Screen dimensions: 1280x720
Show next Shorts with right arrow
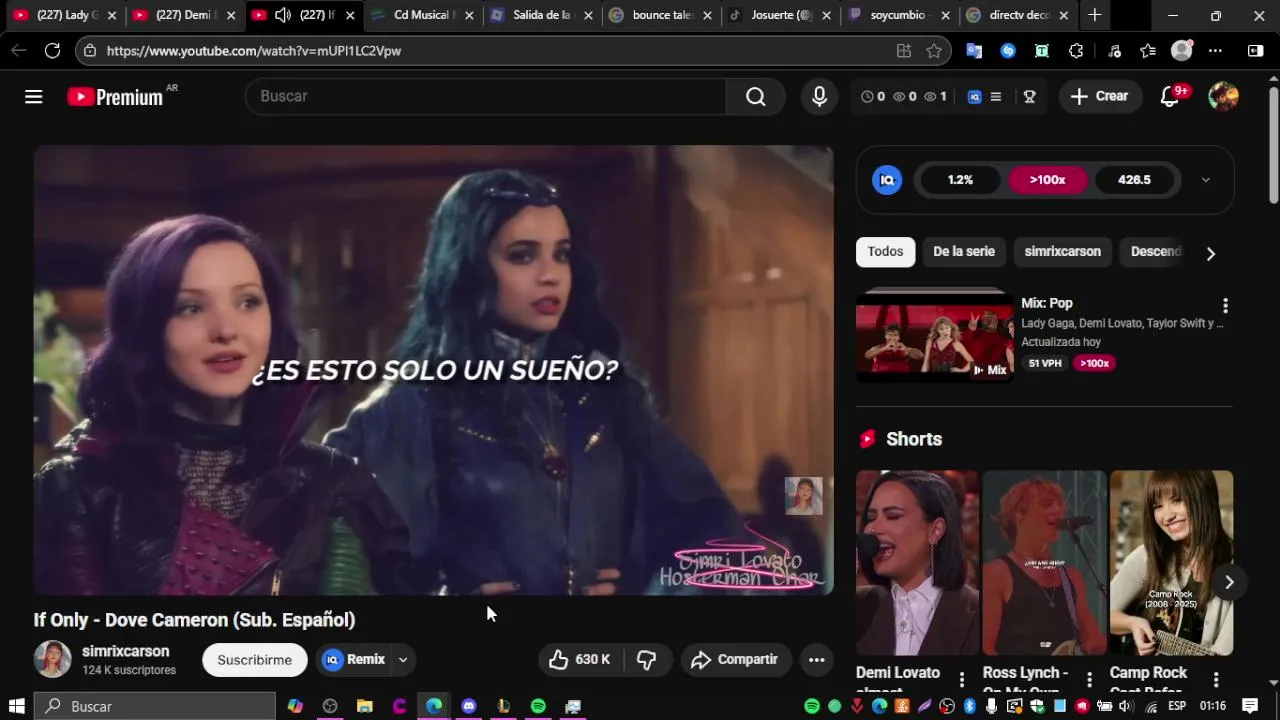(x=1229, y=583)
